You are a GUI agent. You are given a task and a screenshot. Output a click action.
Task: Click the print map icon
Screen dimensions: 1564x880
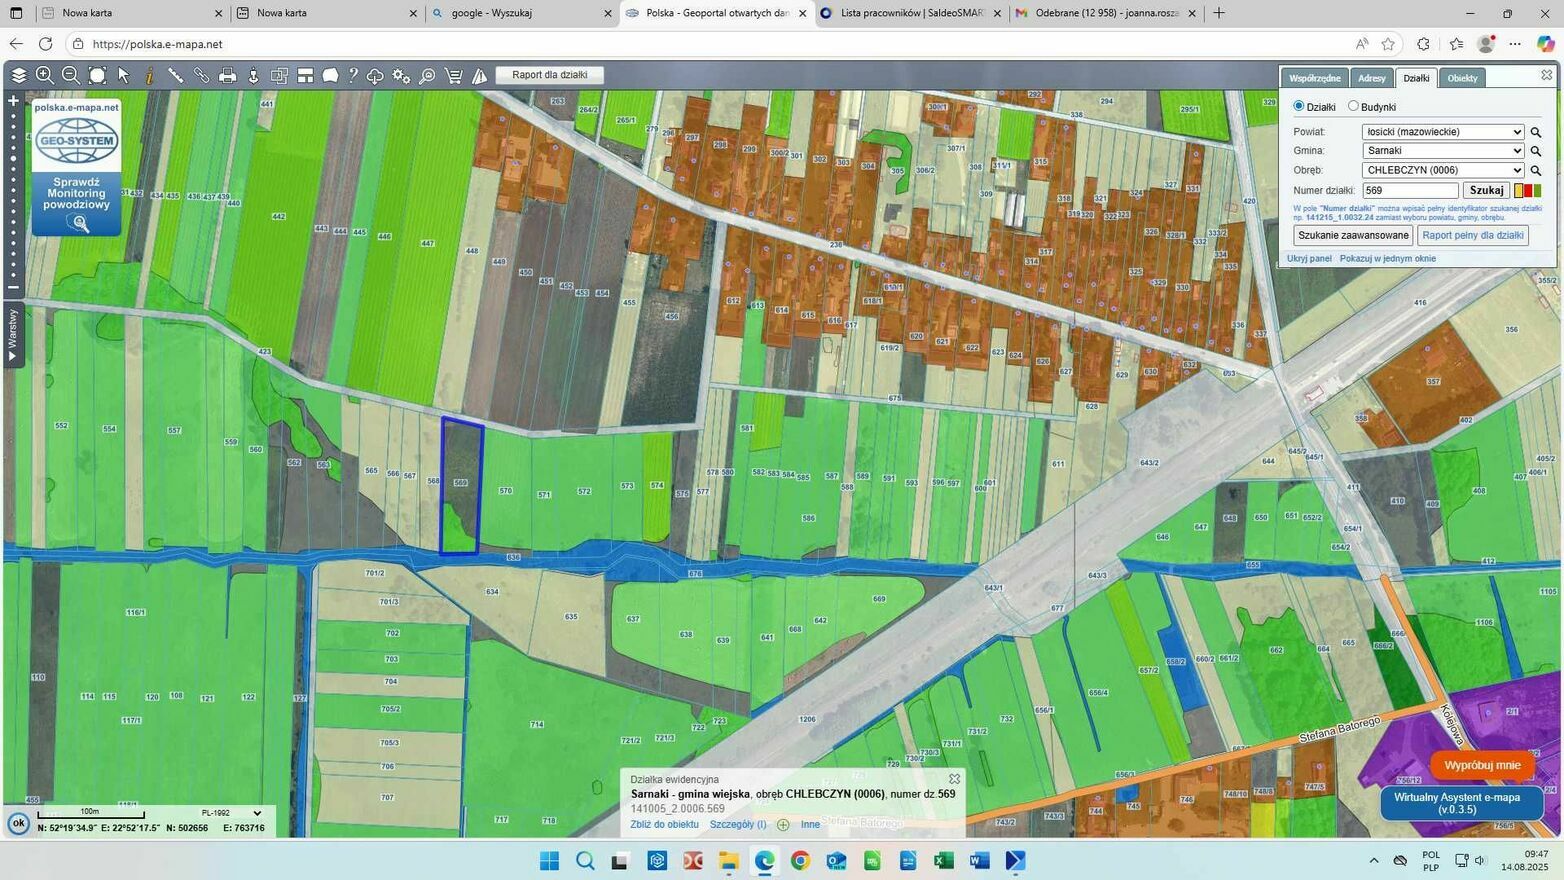227,76
